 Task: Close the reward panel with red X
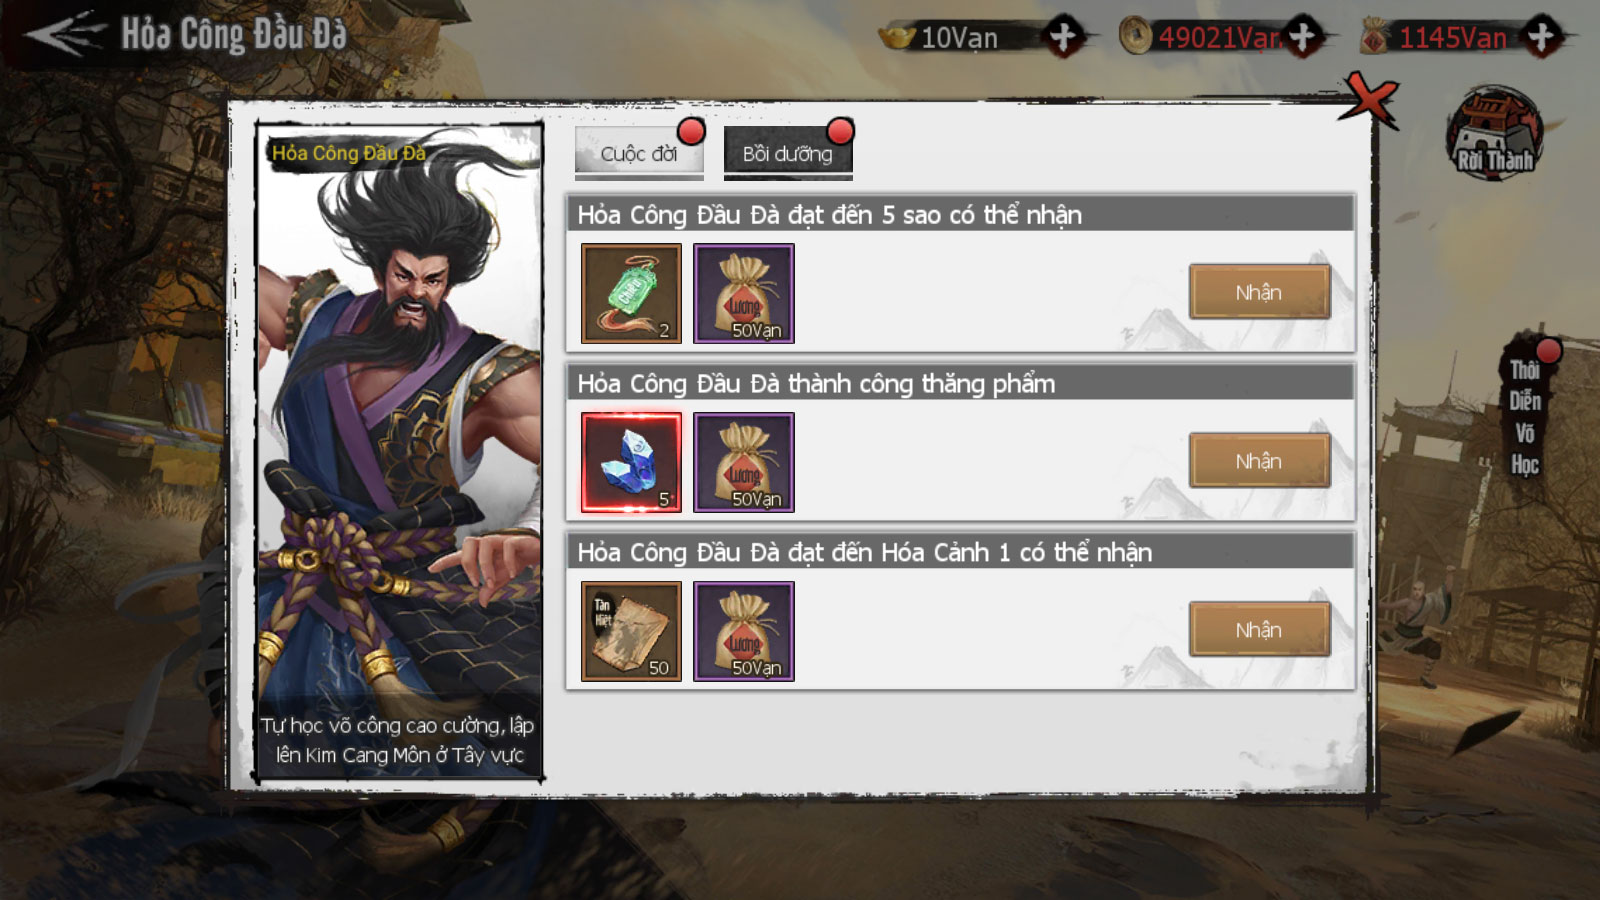click(1370, 100)
